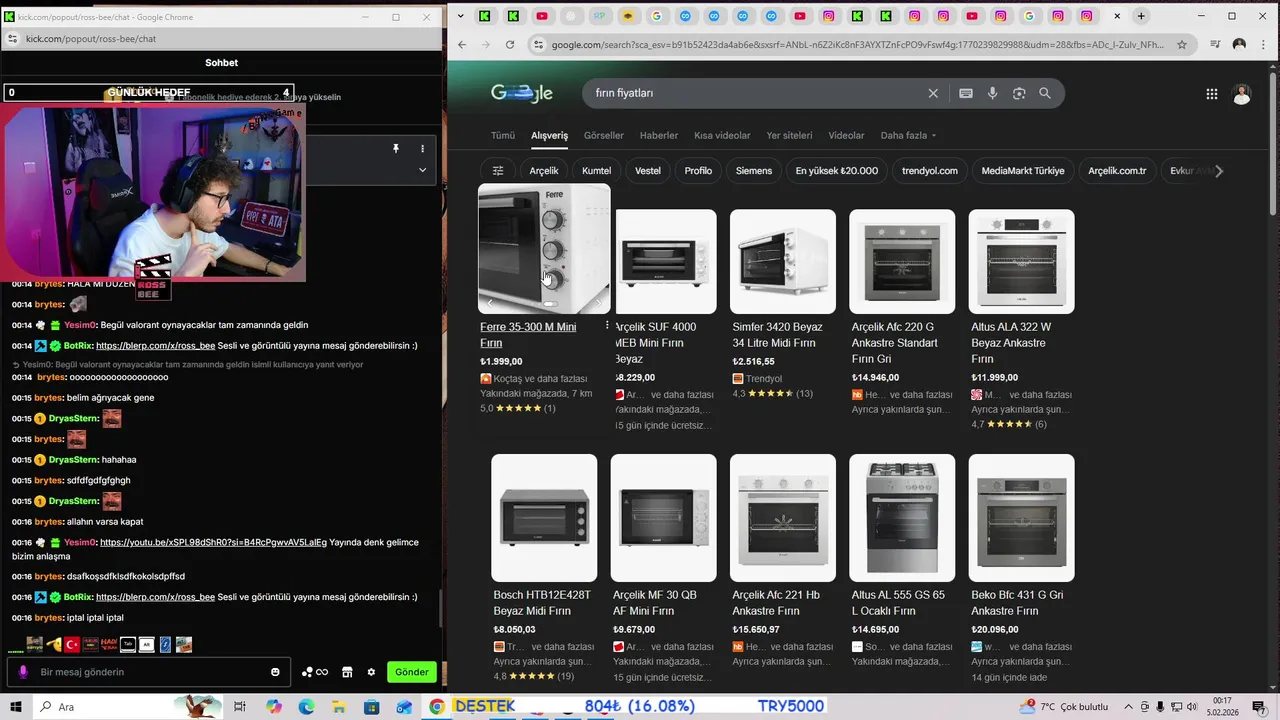Screen dimensions: 1280x720
Task: Open the on-screen keyboard in Google search
Action: (x=966, y=93)
